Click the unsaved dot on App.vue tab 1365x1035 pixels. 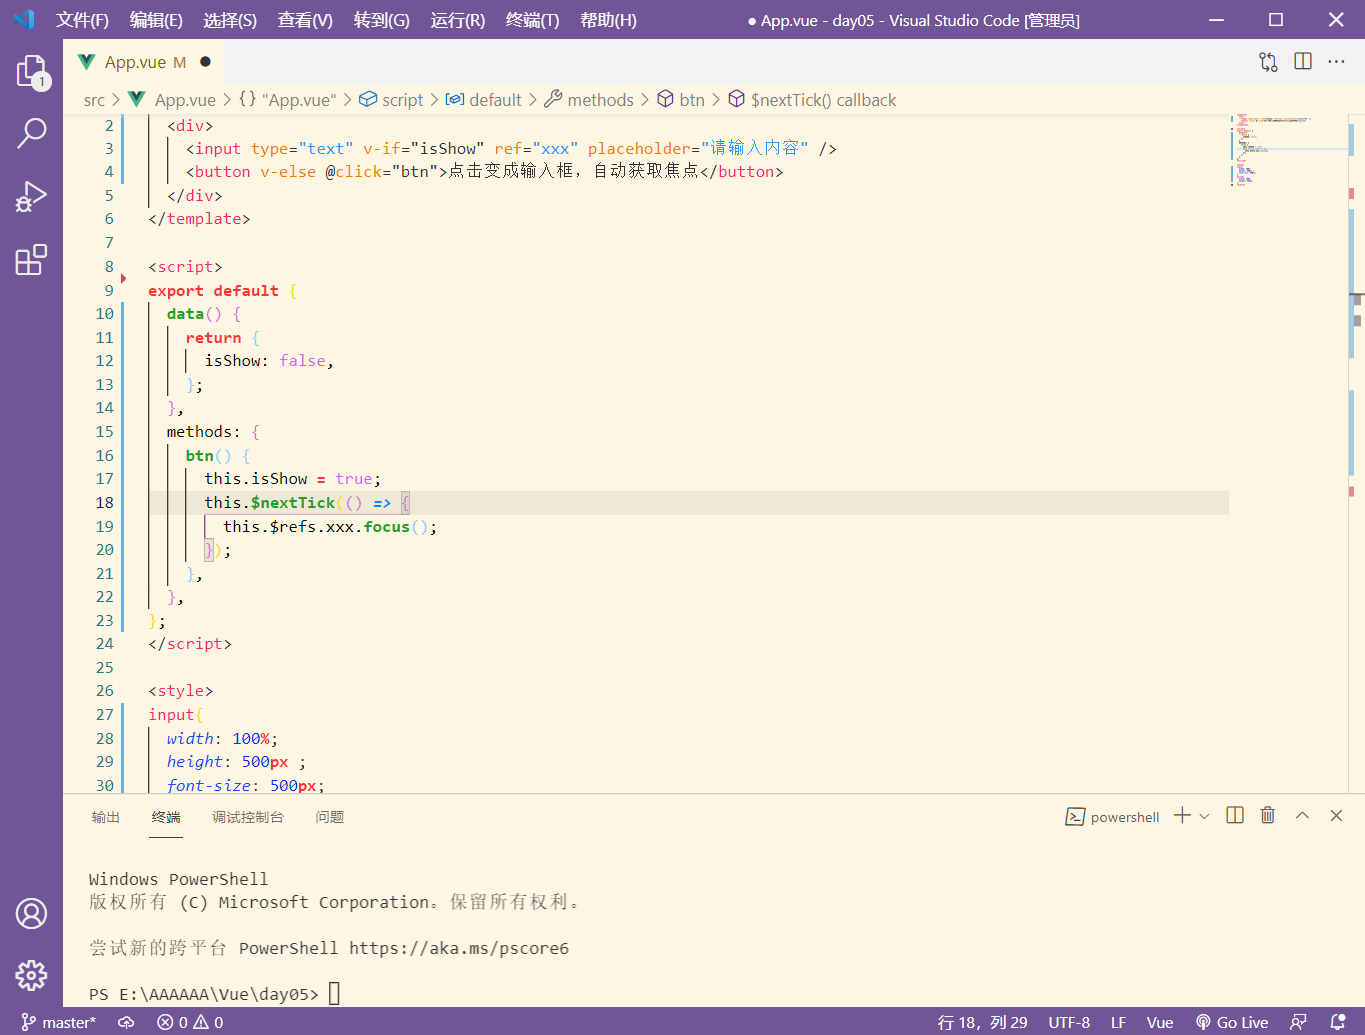(x=205, y=62)
